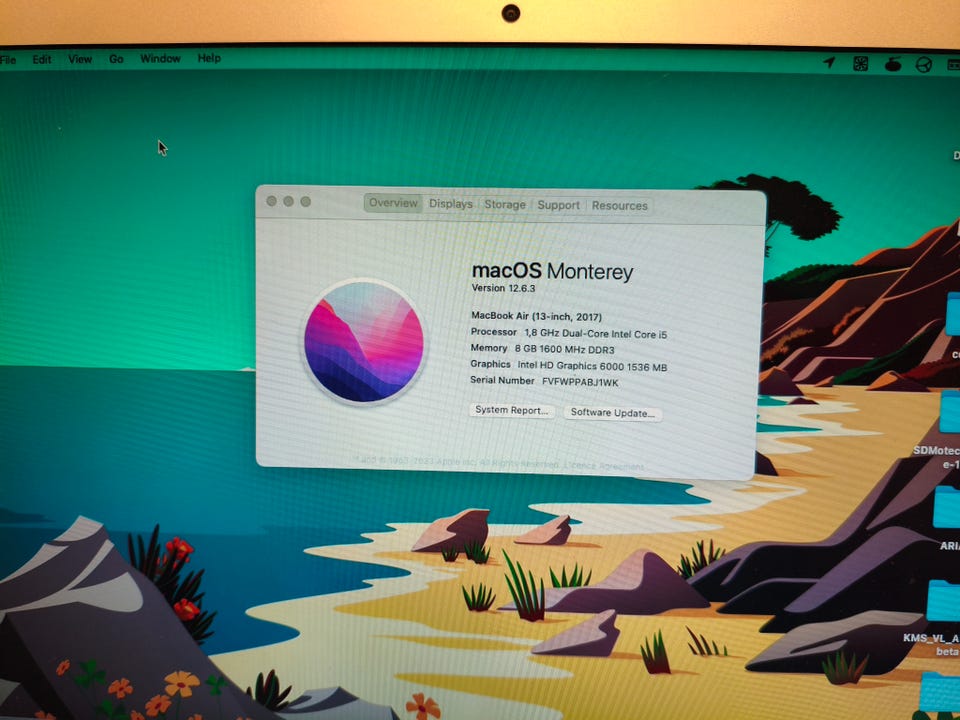Switch to the Storage tab

(505, 204)
